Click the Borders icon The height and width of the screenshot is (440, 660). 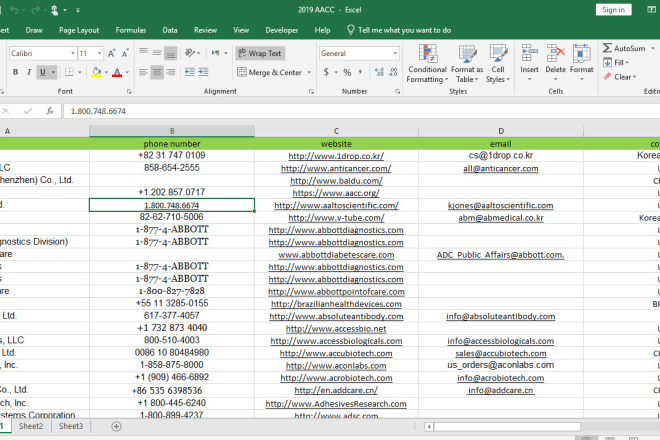click(69, 72)
